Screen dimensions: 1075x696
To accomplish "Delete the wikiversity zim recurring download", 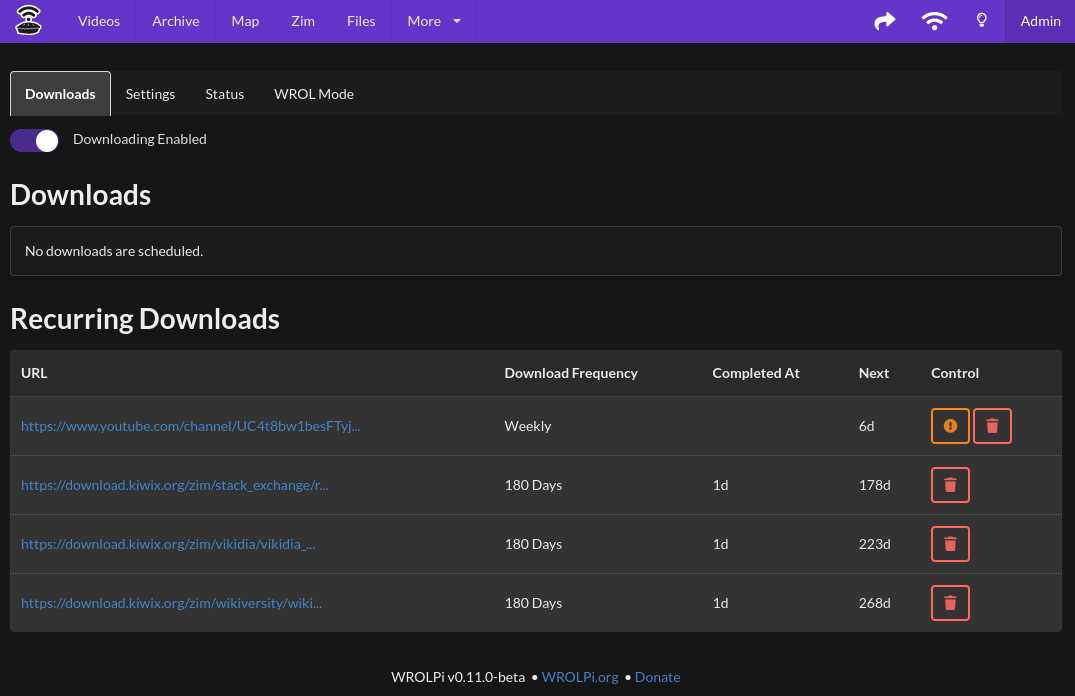I will click(x=950, y=603).
